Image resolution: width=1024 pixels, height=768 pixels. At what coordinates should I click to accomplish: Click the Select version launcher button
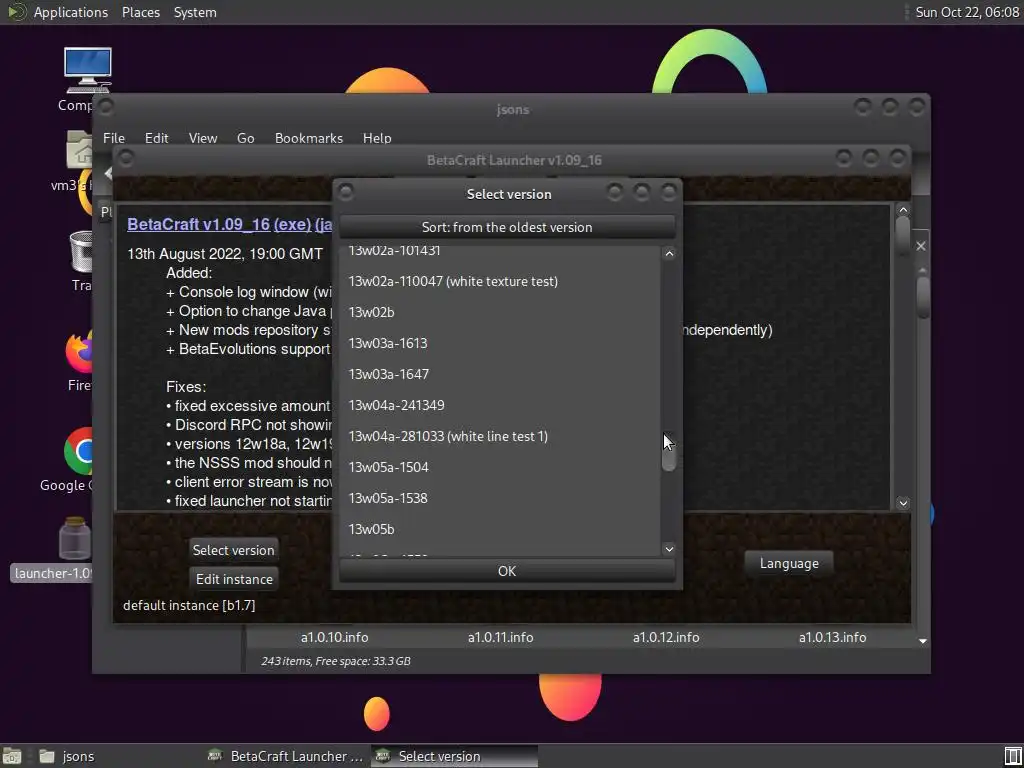(233, 550)
